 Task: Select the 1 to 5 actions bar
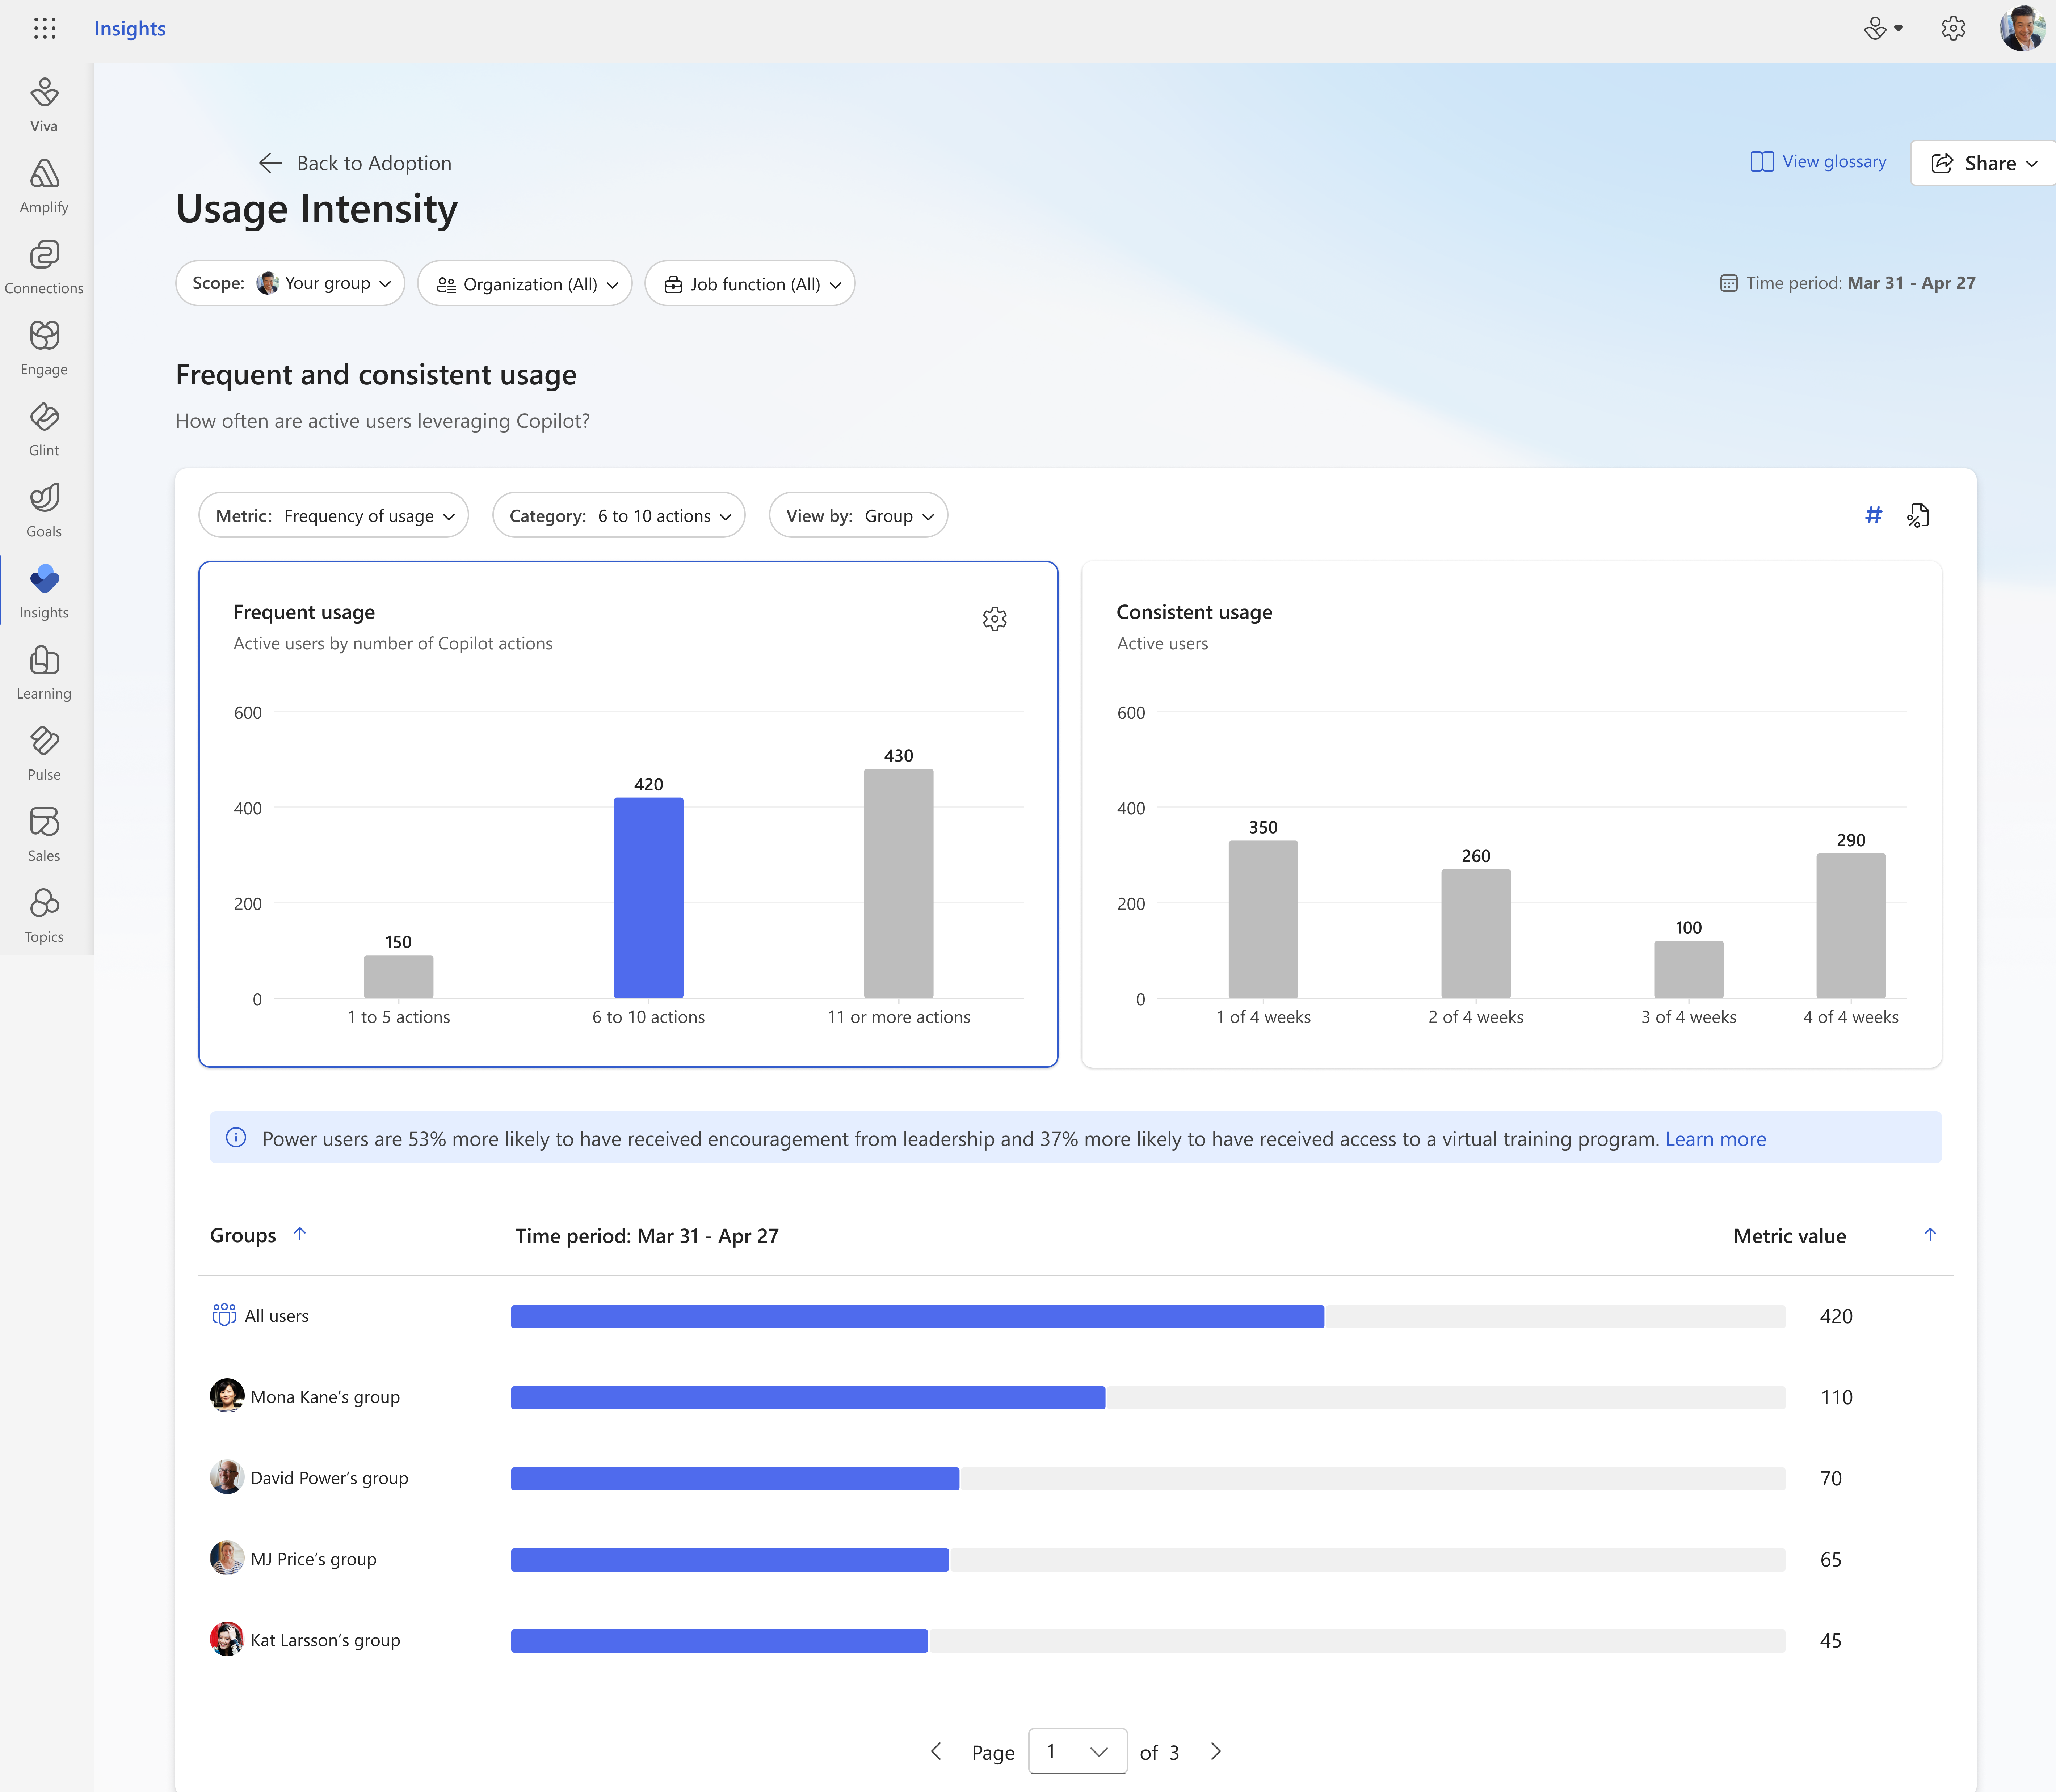(399, 976)
